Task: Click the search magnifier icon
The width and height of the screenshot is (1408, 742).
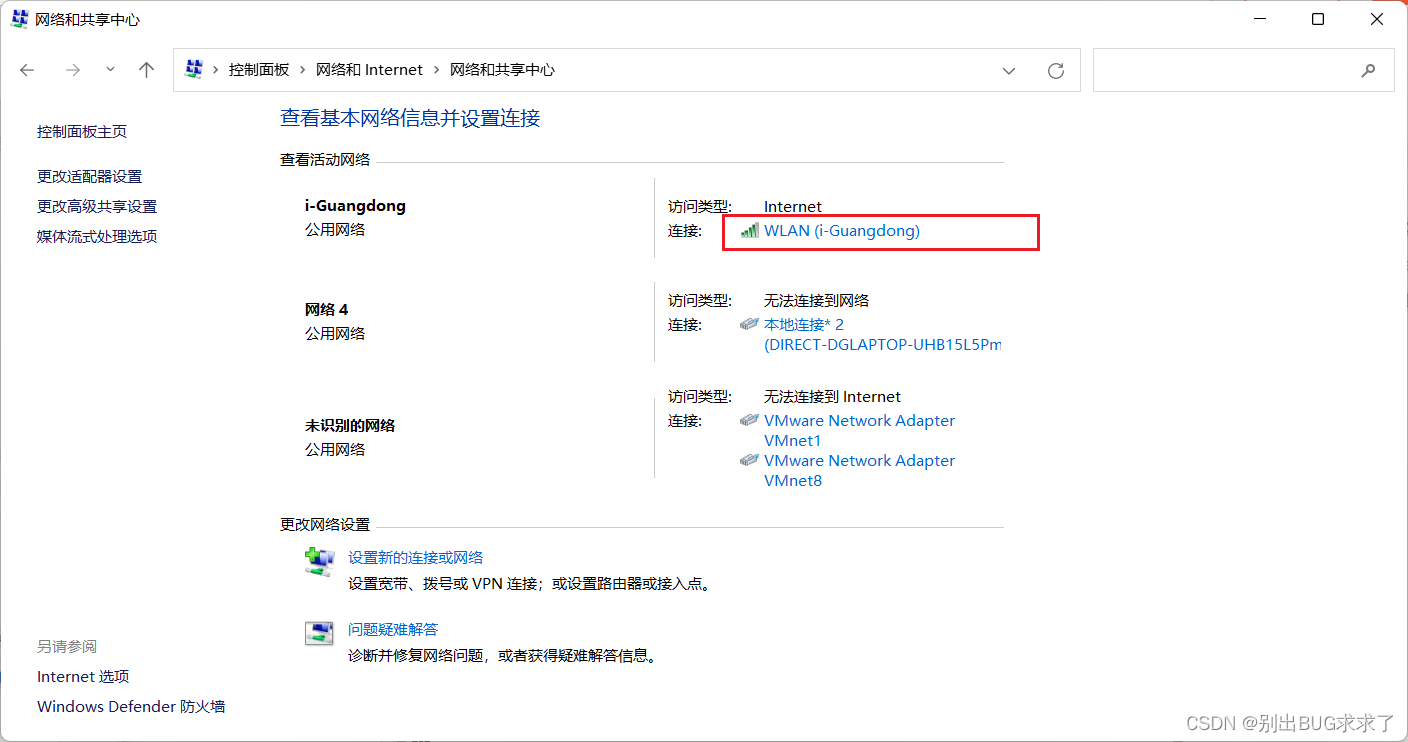Action: point(1368,71)
